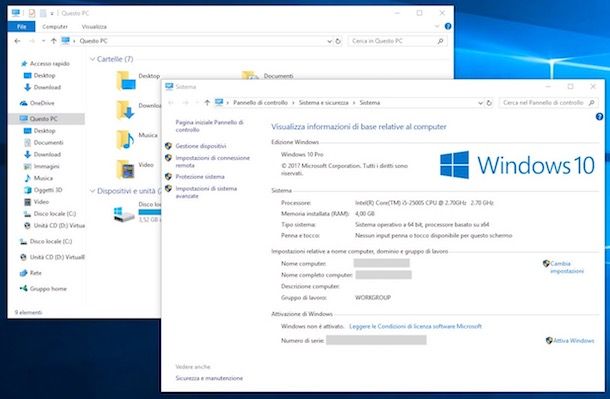Open Impostazioni di connessione remota

click(x=212, y=161)
